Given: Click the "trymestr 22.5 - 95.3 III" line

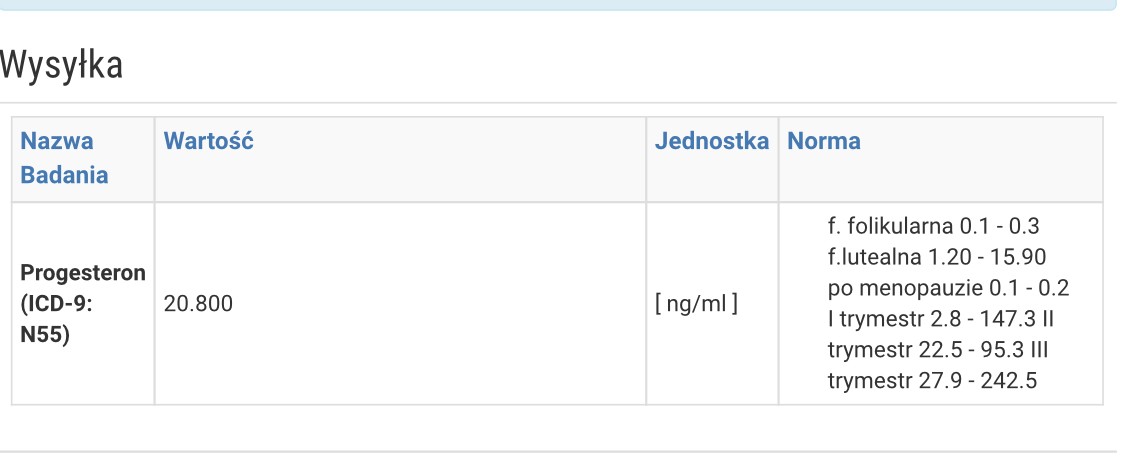Looking at the screenshot, I should pos(937,350).
